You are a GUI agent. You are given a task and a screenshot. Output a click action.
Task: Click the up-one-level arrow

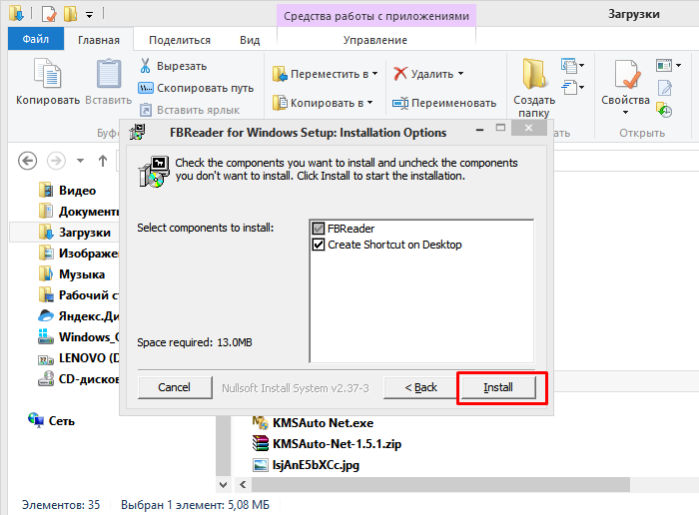coord(103,161)
